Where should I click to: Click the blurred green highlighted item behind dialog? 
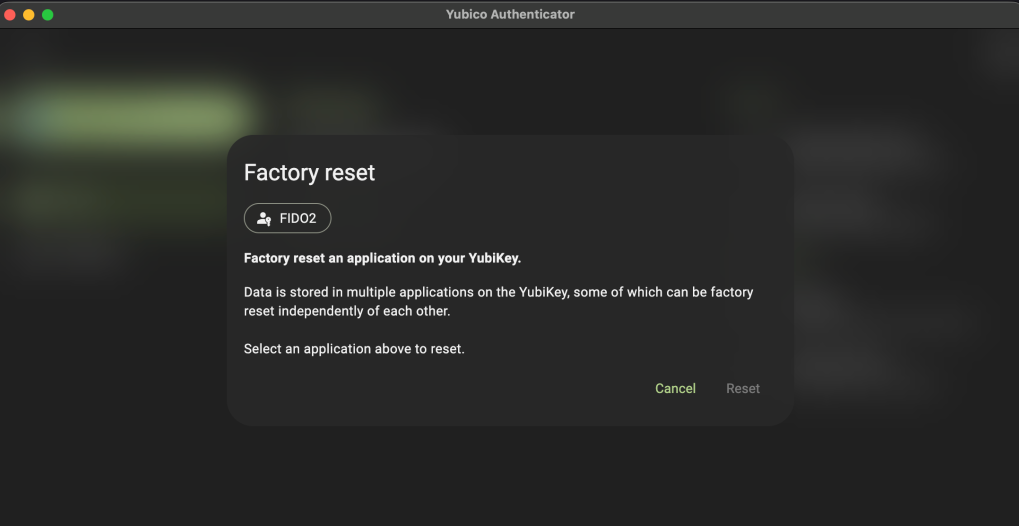click(130, 115)
